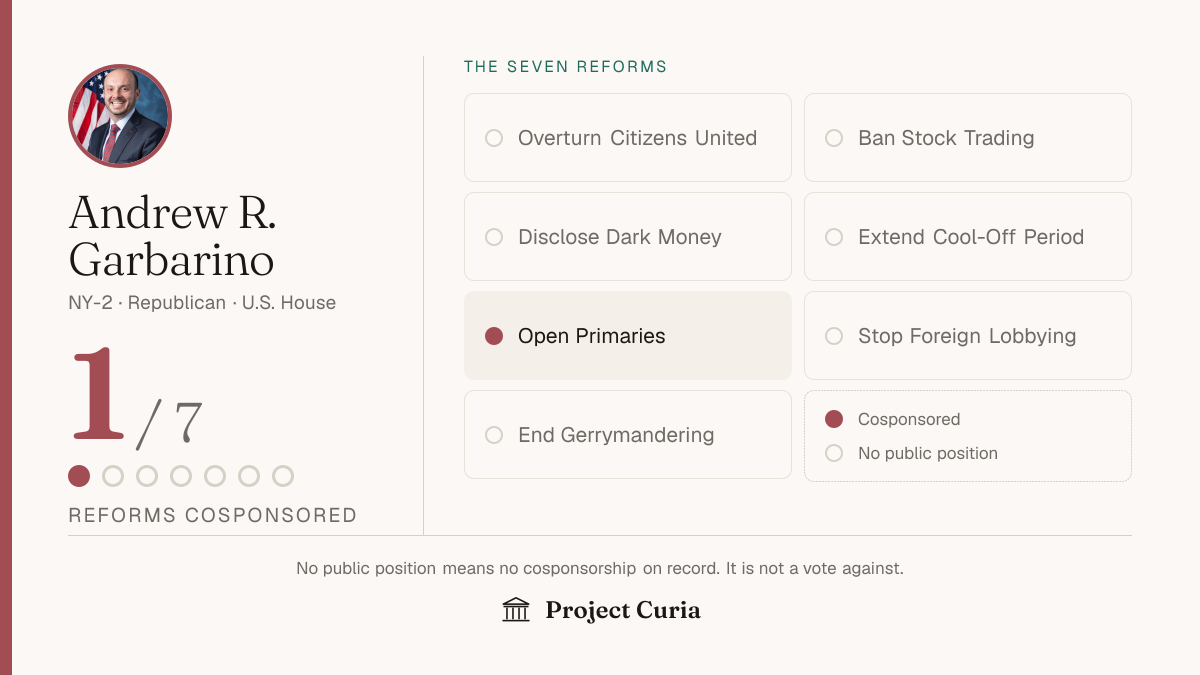Click Andrew Garbarino's portrait photo
Image resolution: width=1200 pixels, height=675 pixels.
pos(120,116)
